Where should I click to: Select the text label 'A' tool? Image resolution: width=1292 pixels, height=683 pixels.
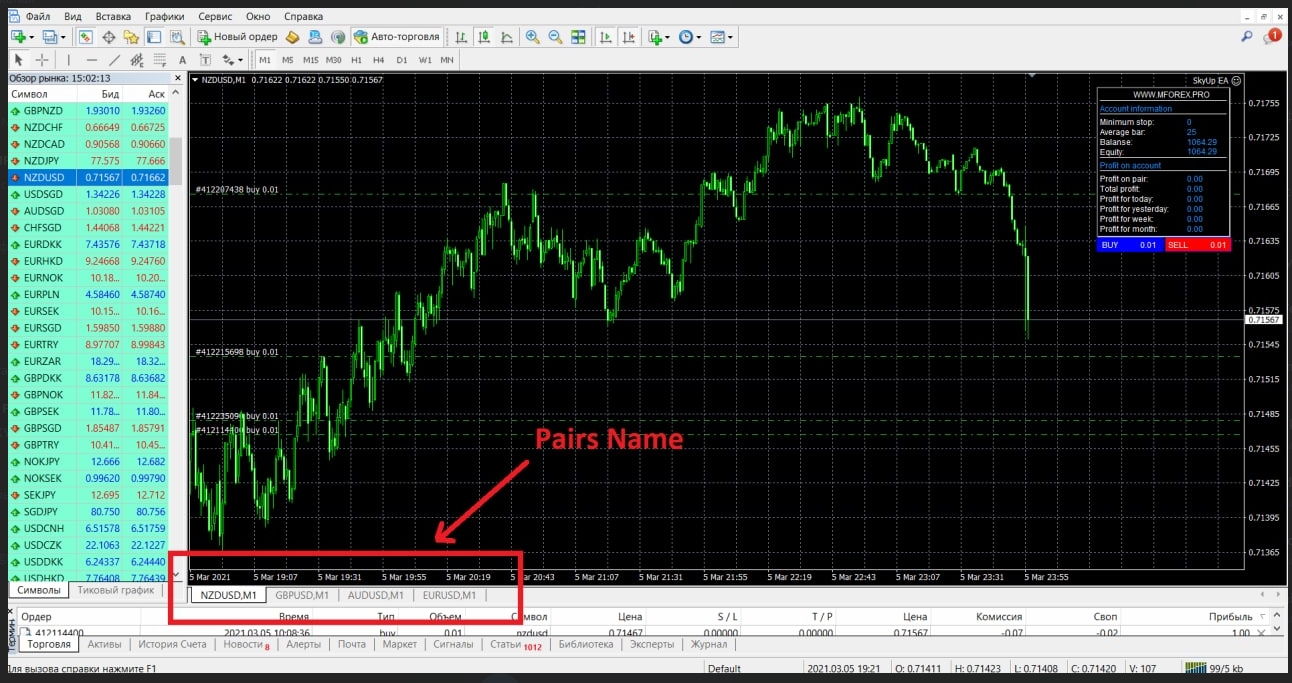point(182,60)
